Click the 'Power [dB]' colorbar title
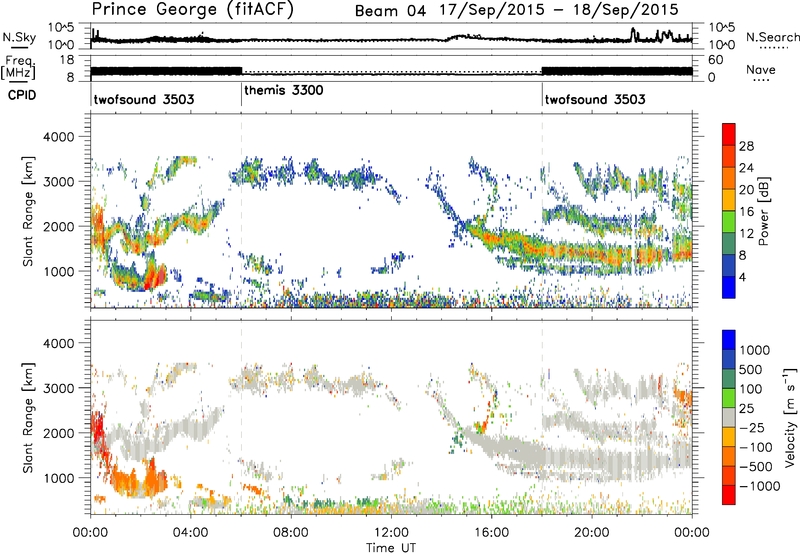Image resolution: width=800 pixels, height=554 pixels. point(763,211)
